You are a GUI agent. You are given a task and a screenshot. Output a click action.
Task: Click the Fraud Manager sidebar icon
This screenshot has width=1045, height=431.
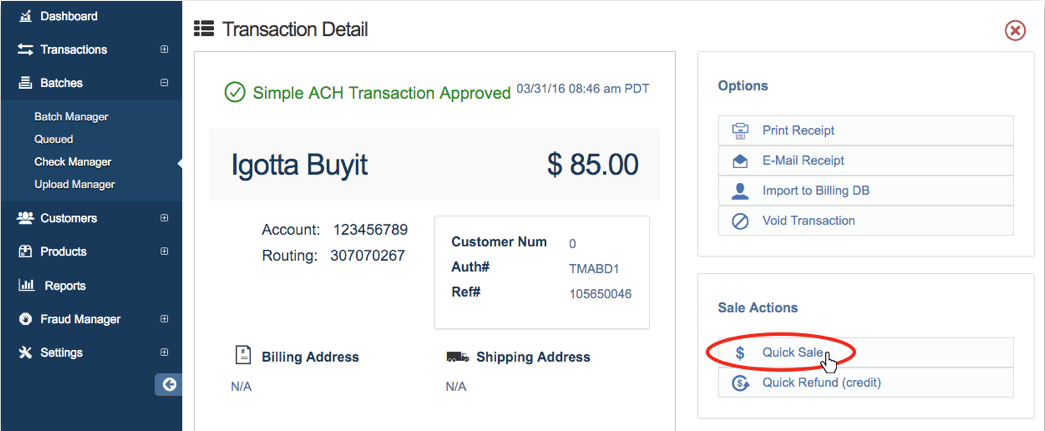point(26,319)
